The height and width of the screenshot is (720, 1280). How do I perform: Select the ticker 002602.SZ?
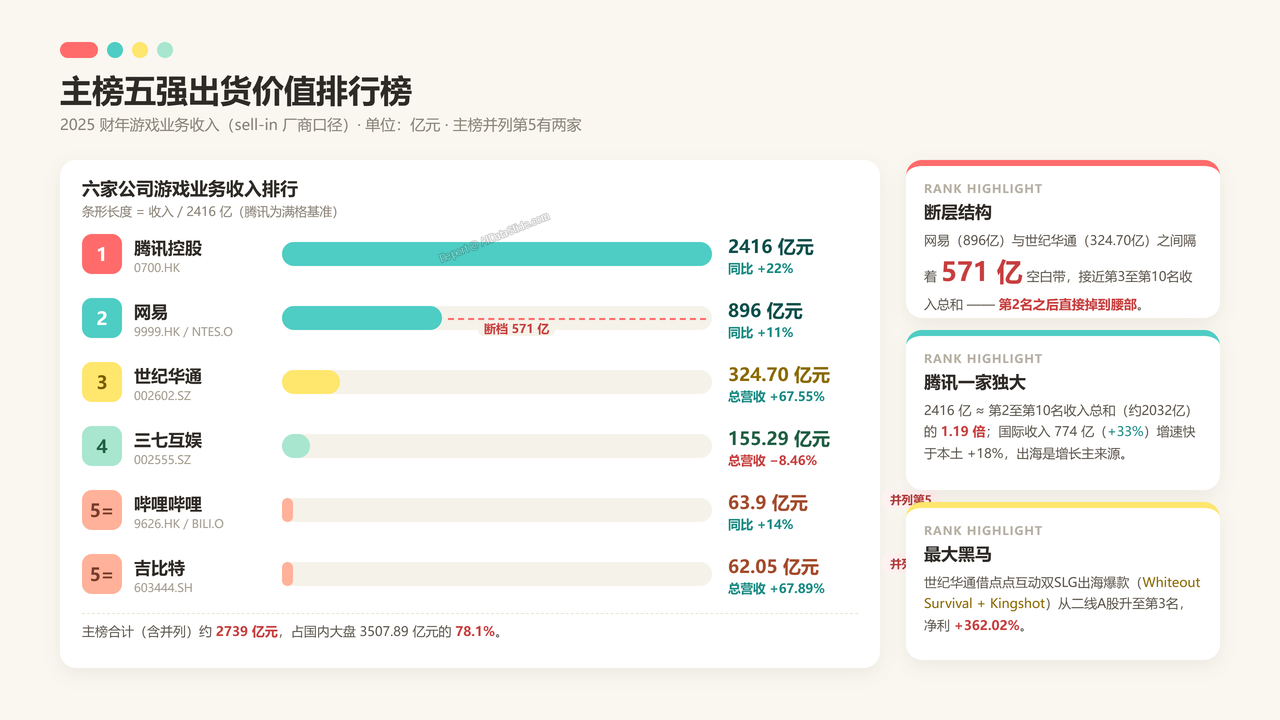click(162, 396)
